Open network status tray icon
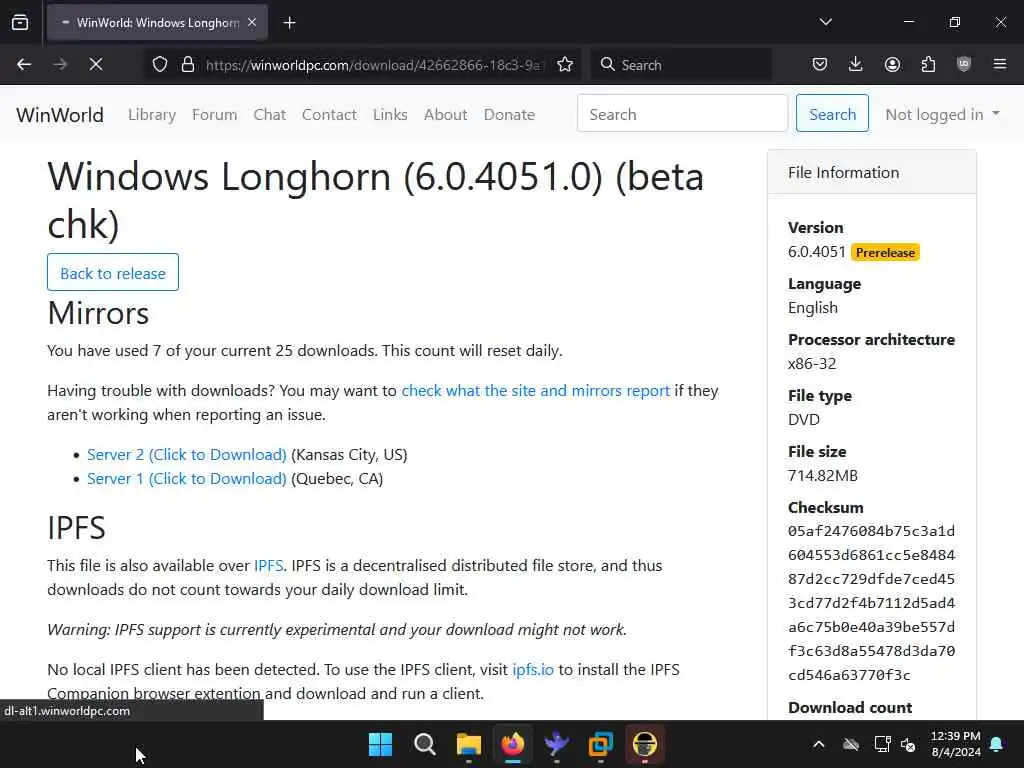 coord(882,744)
